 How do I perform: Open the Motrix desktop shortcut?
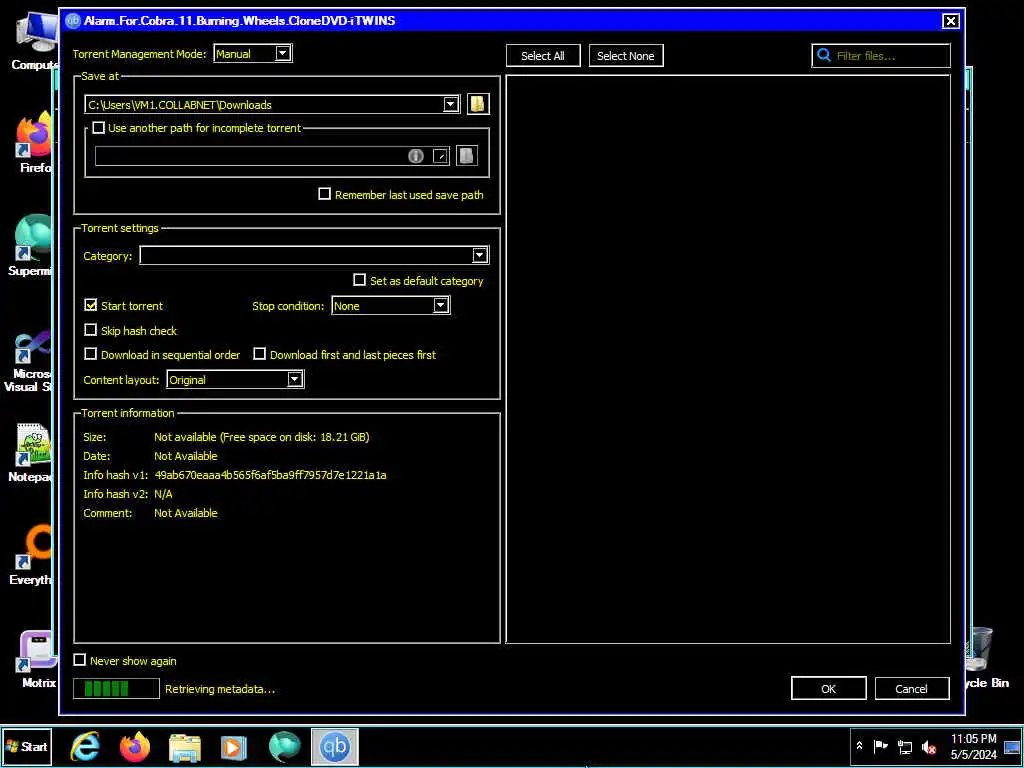tap(38, 660)
